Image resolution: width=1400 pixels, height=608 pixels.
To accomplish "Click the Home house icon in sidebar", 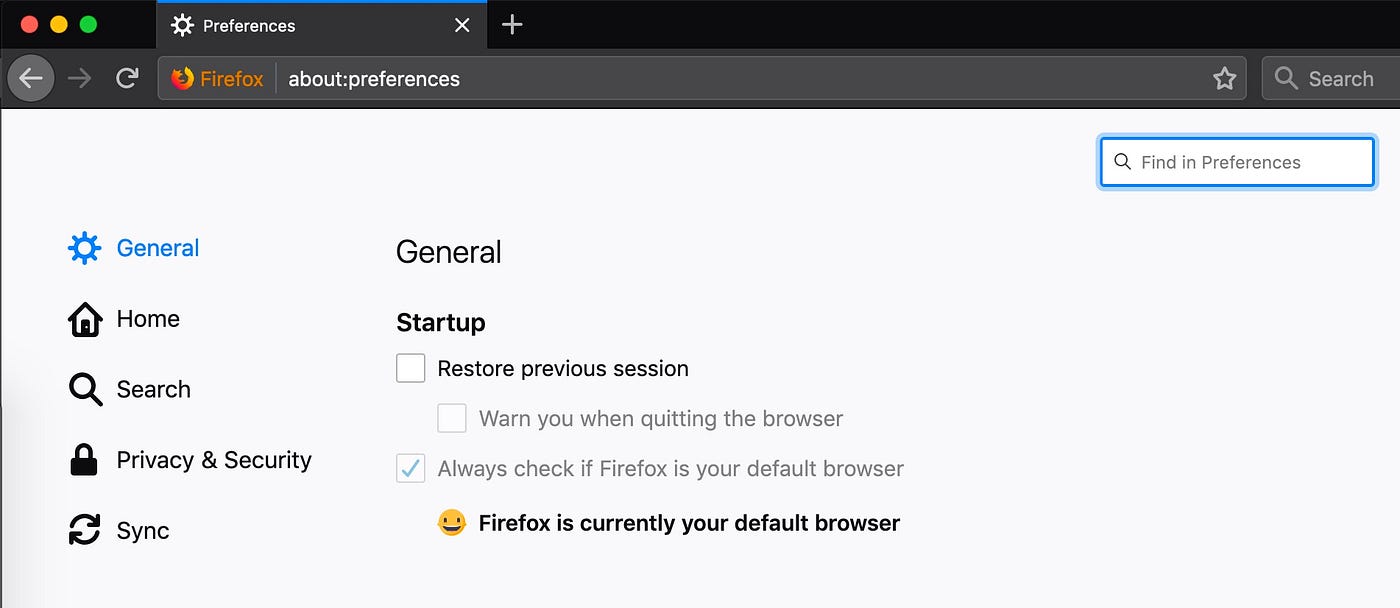I will click(x=85, y=319).
